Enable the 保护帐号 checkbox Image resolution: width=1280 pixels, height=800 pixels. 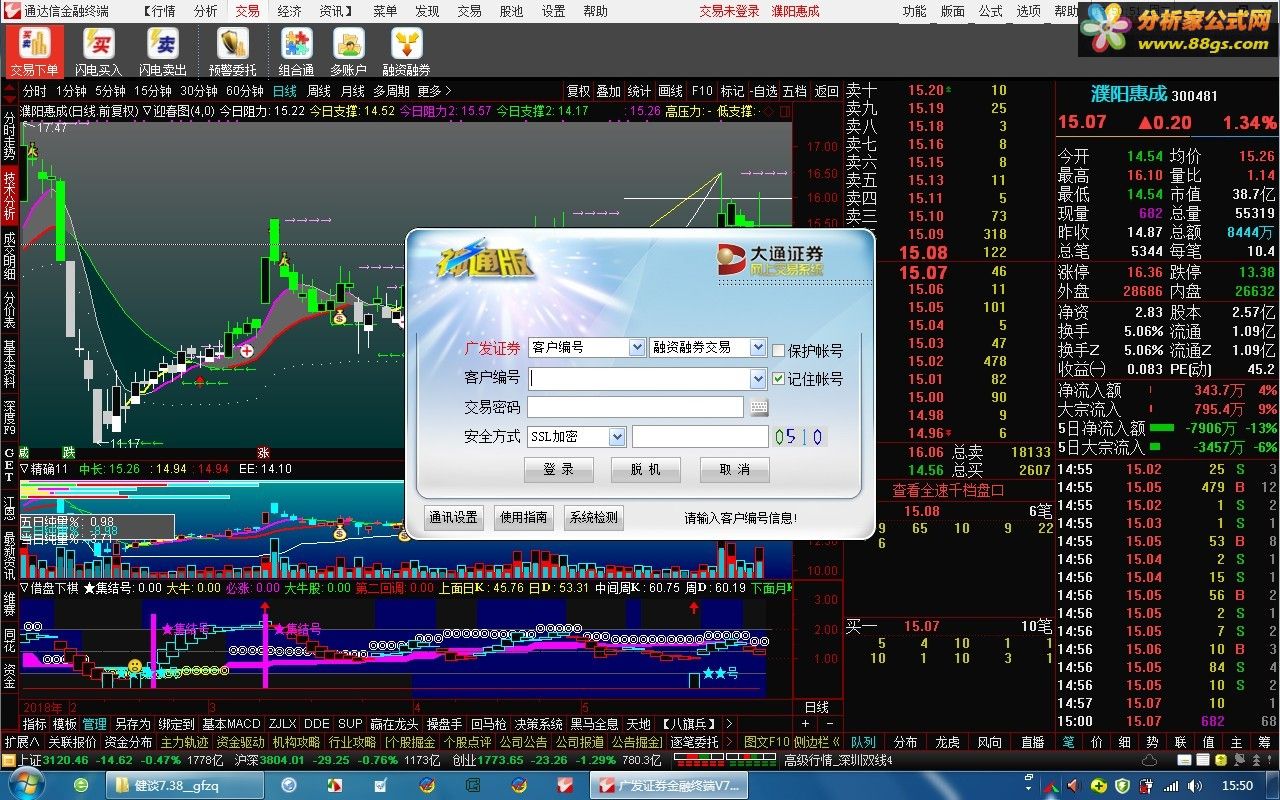tap(778, 350)
